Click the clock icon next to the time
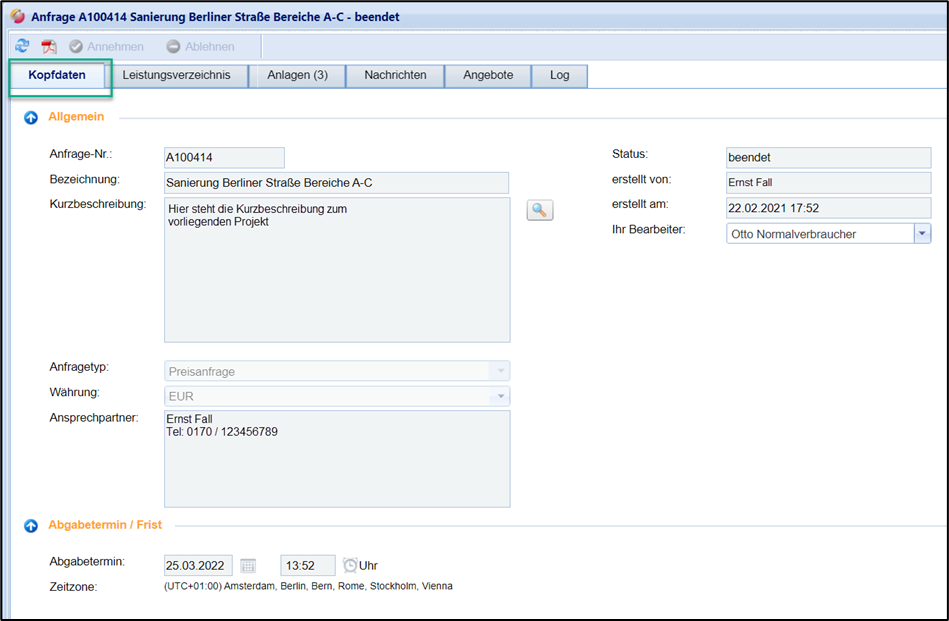 point(350,565)
